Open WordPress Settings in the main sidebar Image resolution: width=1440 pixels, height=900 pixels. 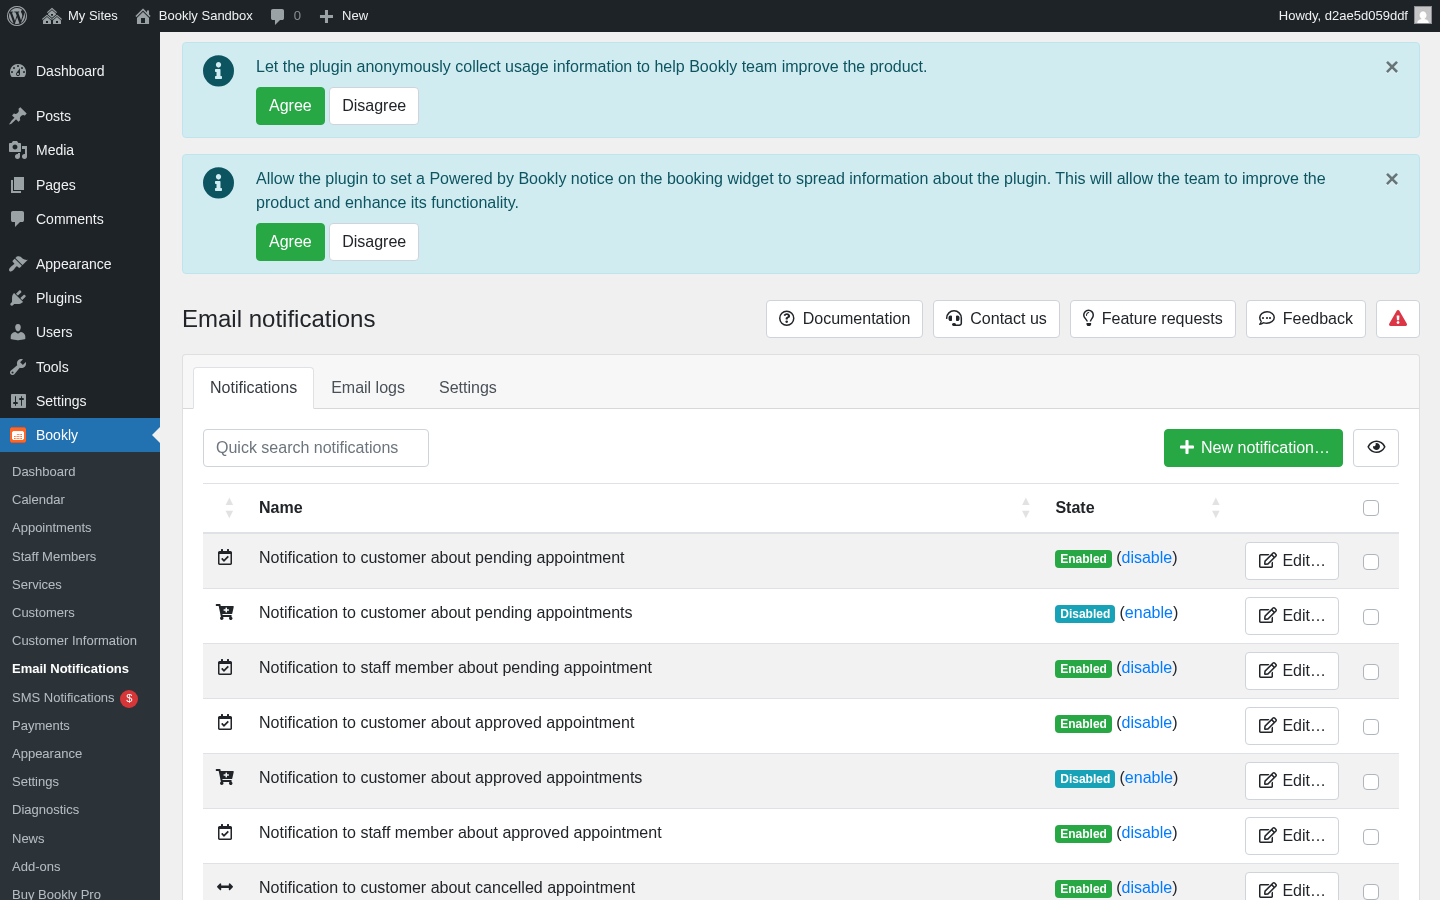pos(80,401)
